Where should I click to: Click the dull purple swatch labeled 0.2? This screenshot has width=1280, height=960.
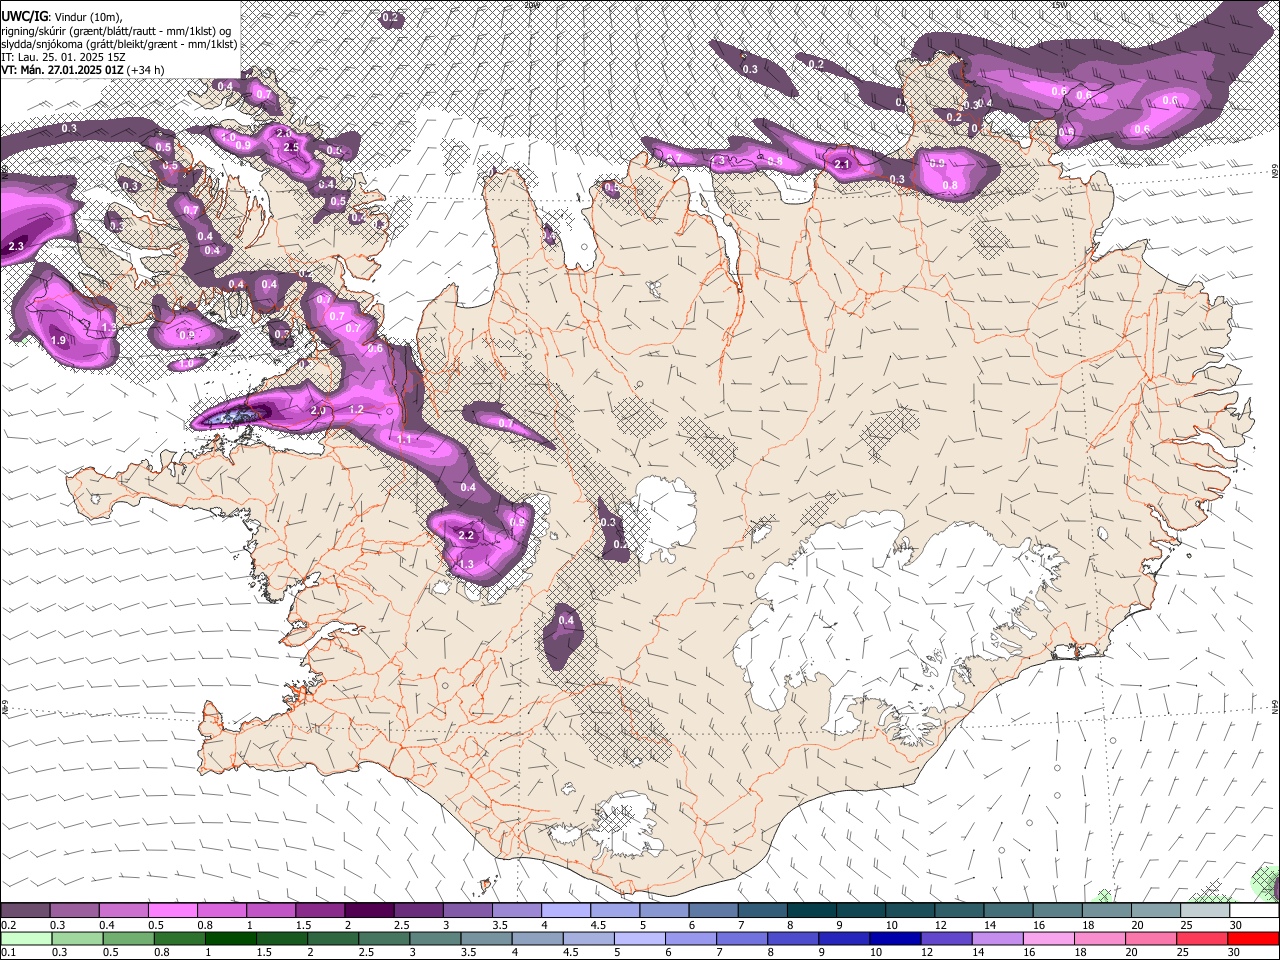25,910
